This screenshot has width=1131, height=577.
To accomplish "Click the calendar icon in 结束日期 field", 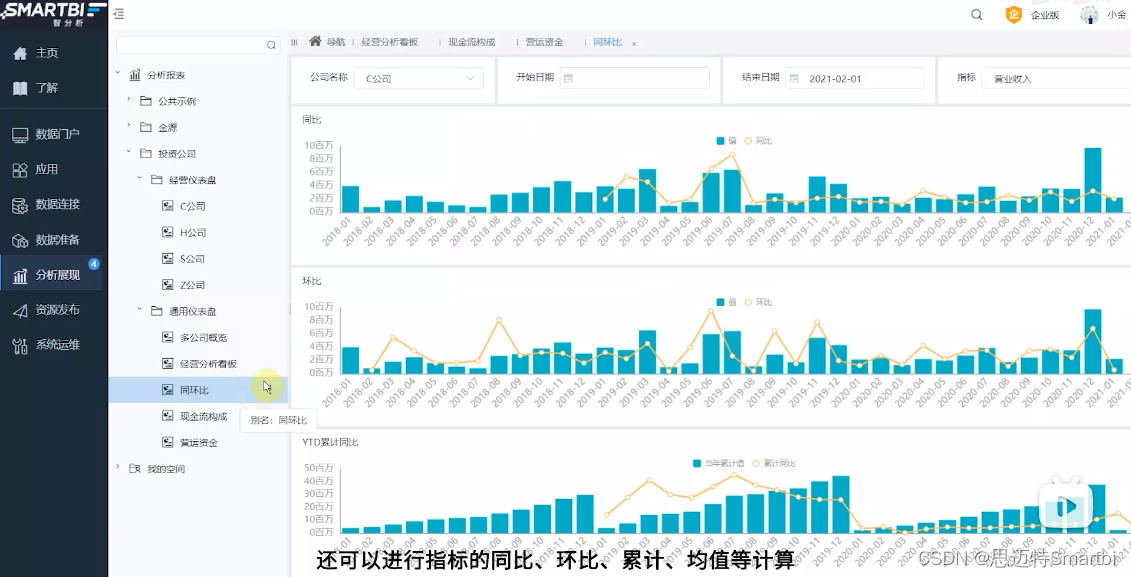I will [794, 78].
